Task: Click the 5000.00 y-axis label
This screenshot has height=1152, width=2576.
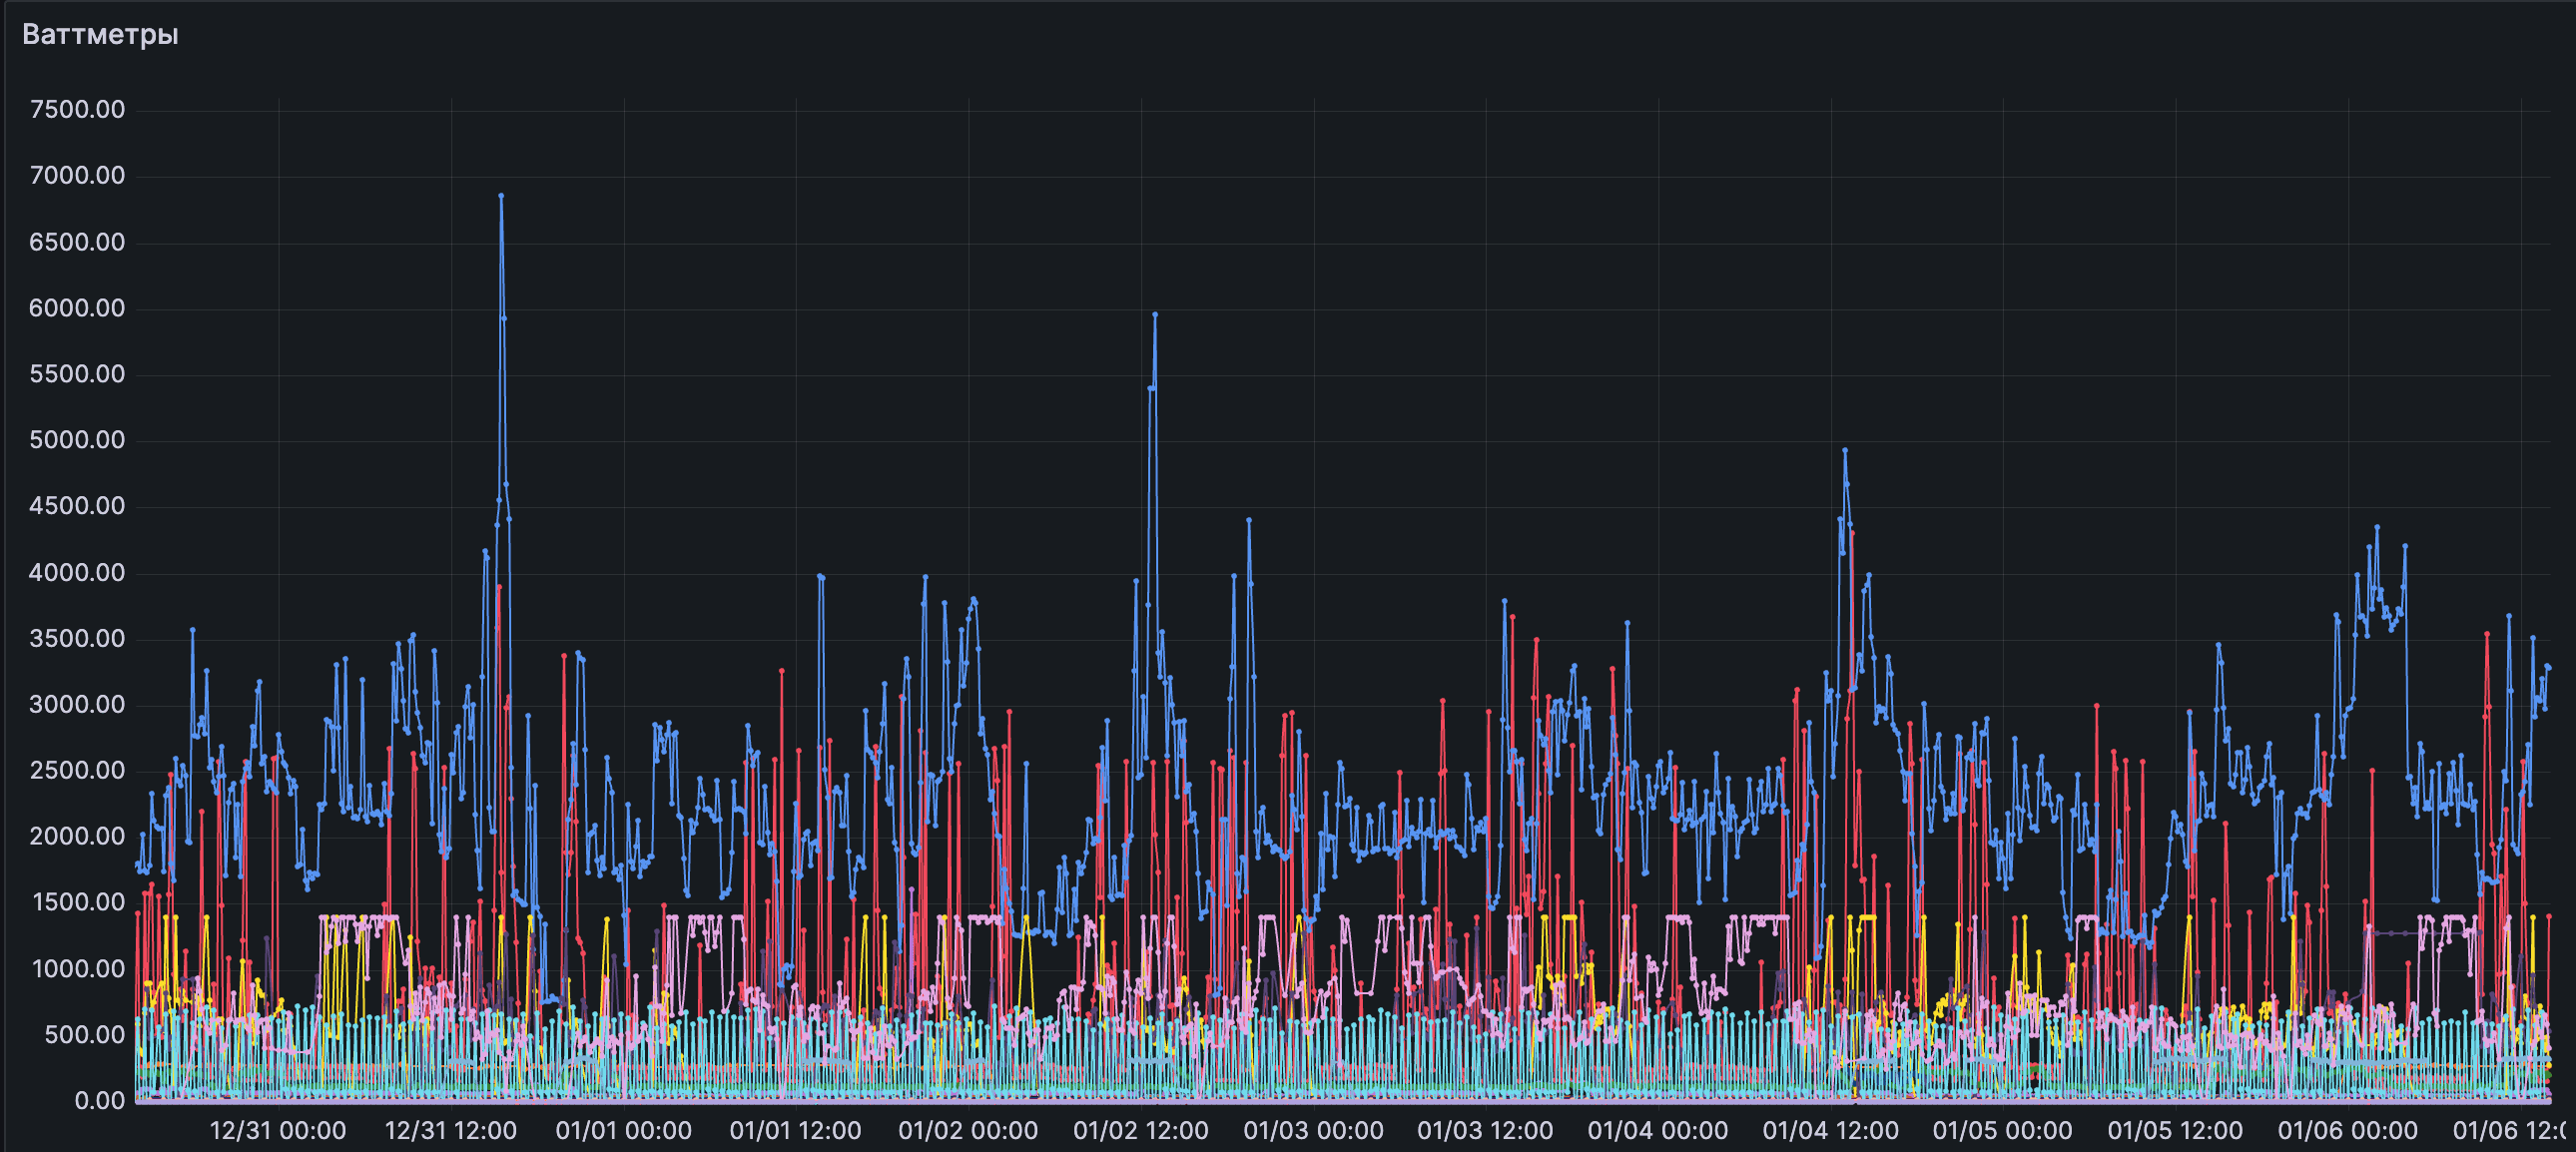Action: [78, 440]
